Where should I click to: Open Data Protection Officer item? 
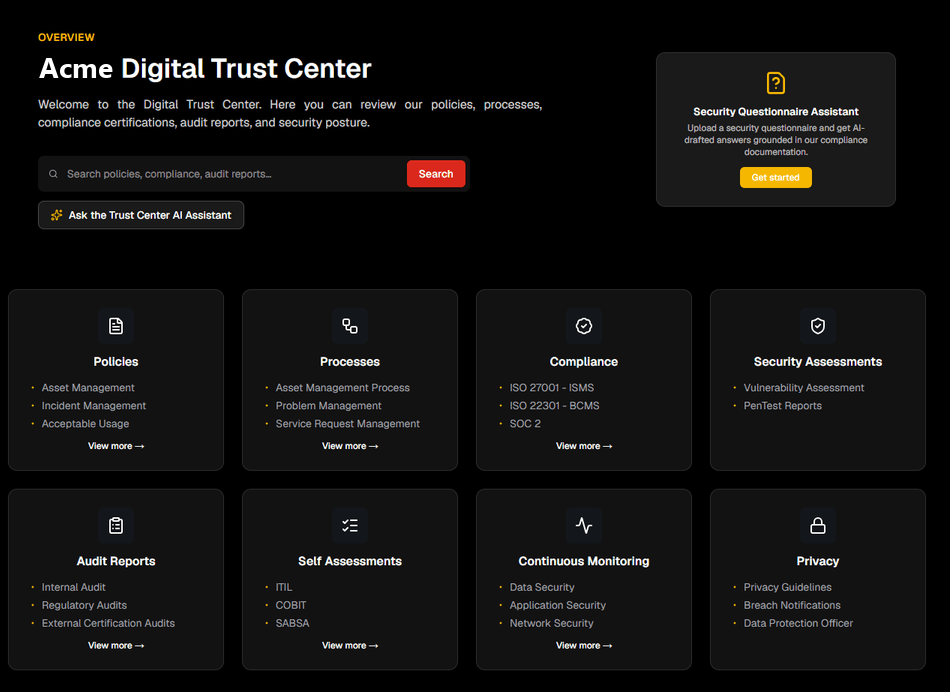click(798, 623)
